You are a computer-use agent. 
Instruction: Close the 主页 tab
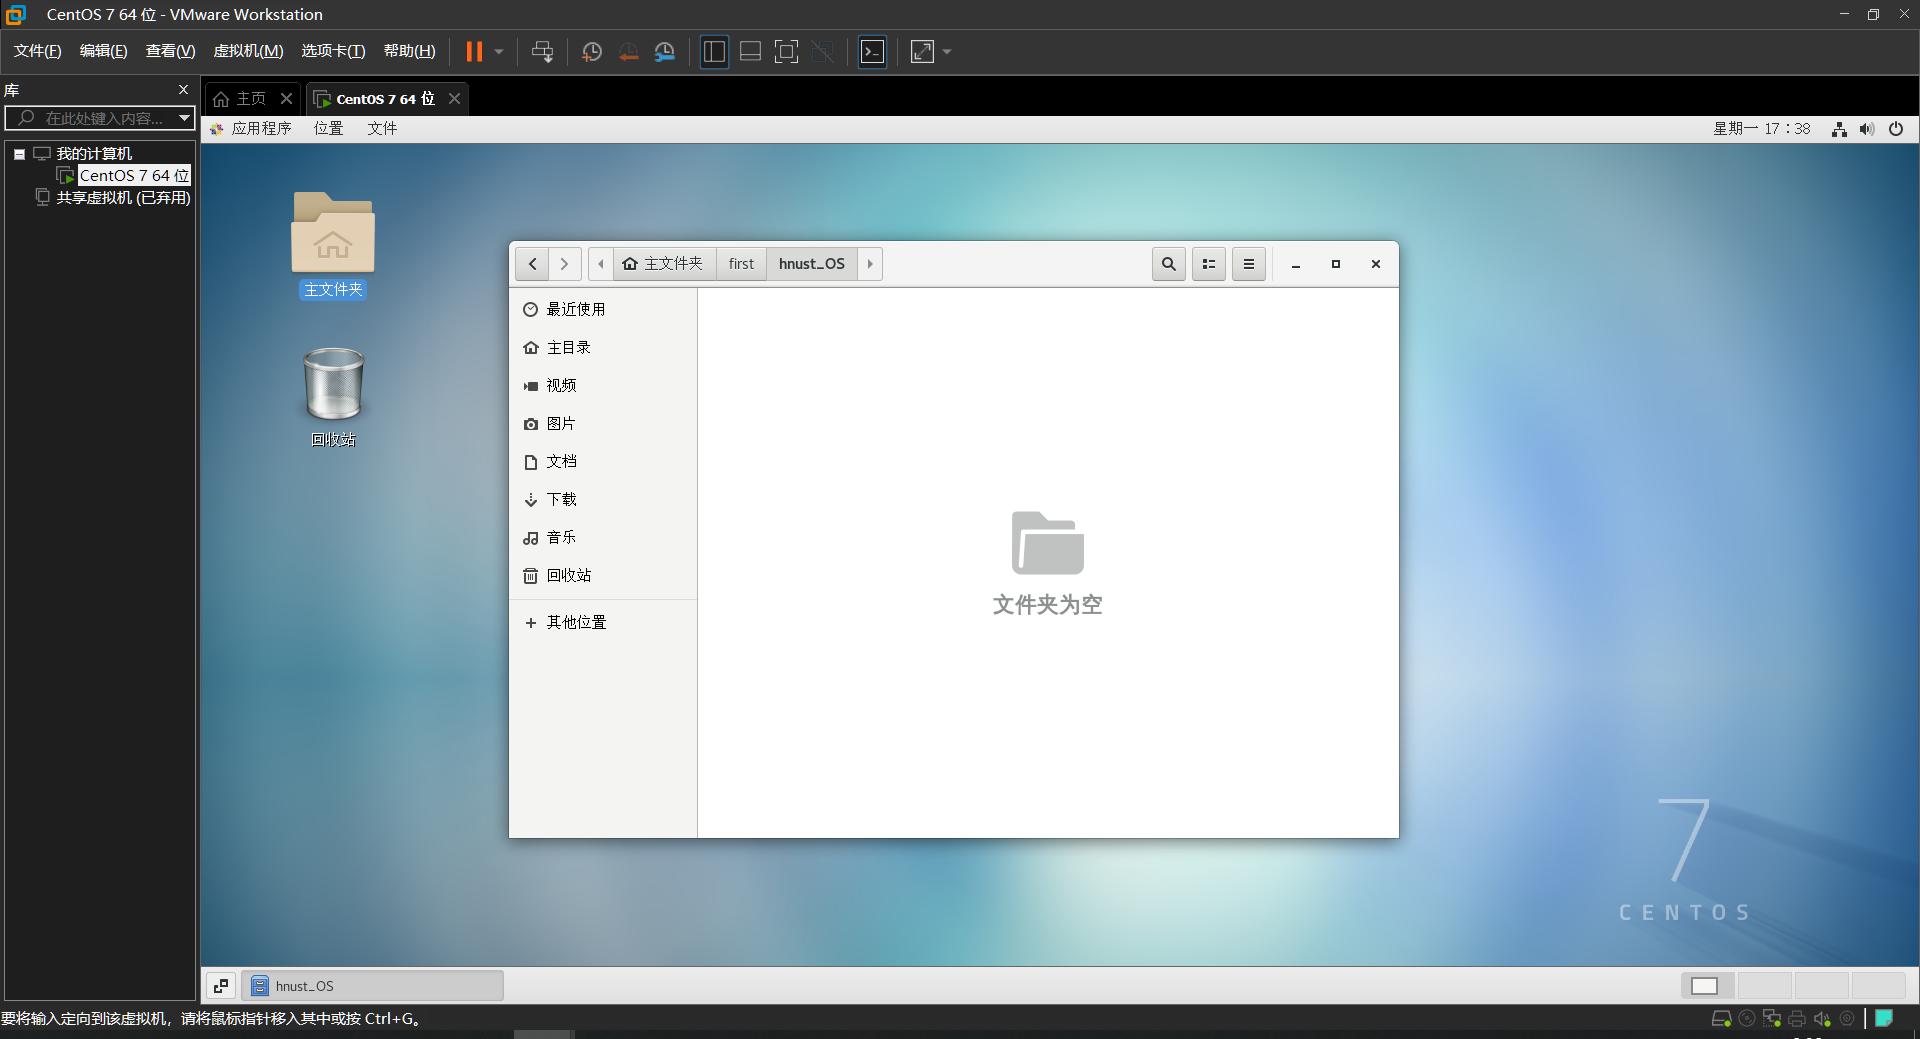(286, 98)
